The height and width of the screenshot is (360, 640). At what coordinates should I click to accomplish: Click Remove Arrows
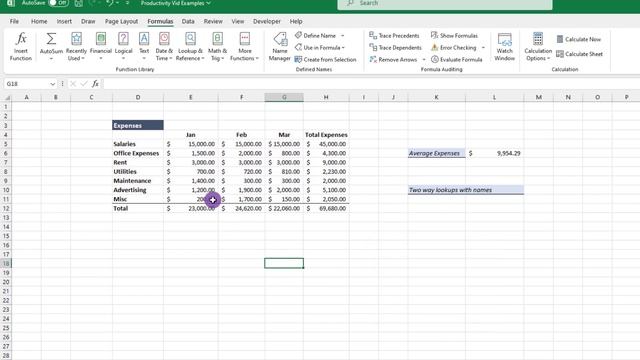point(393,60)
